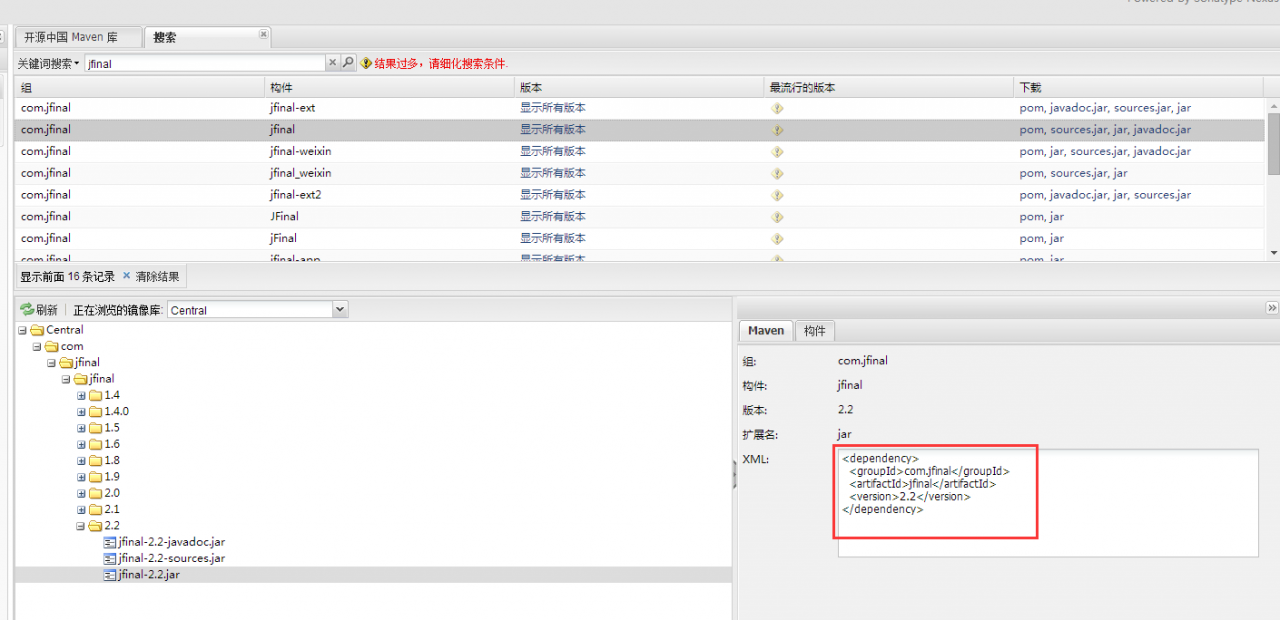1280x620 pixels.
Task: Select jfinal-2.2.jar file
Action: [149, 575]
